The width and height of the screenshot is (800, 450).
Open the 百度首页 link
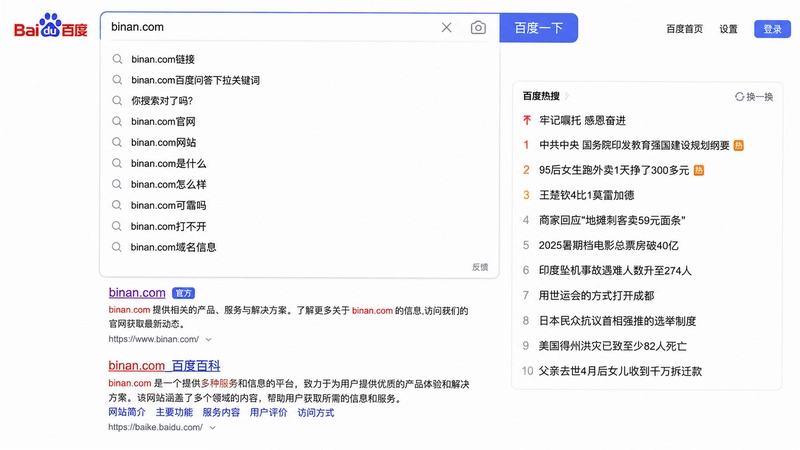coord(684,29)
